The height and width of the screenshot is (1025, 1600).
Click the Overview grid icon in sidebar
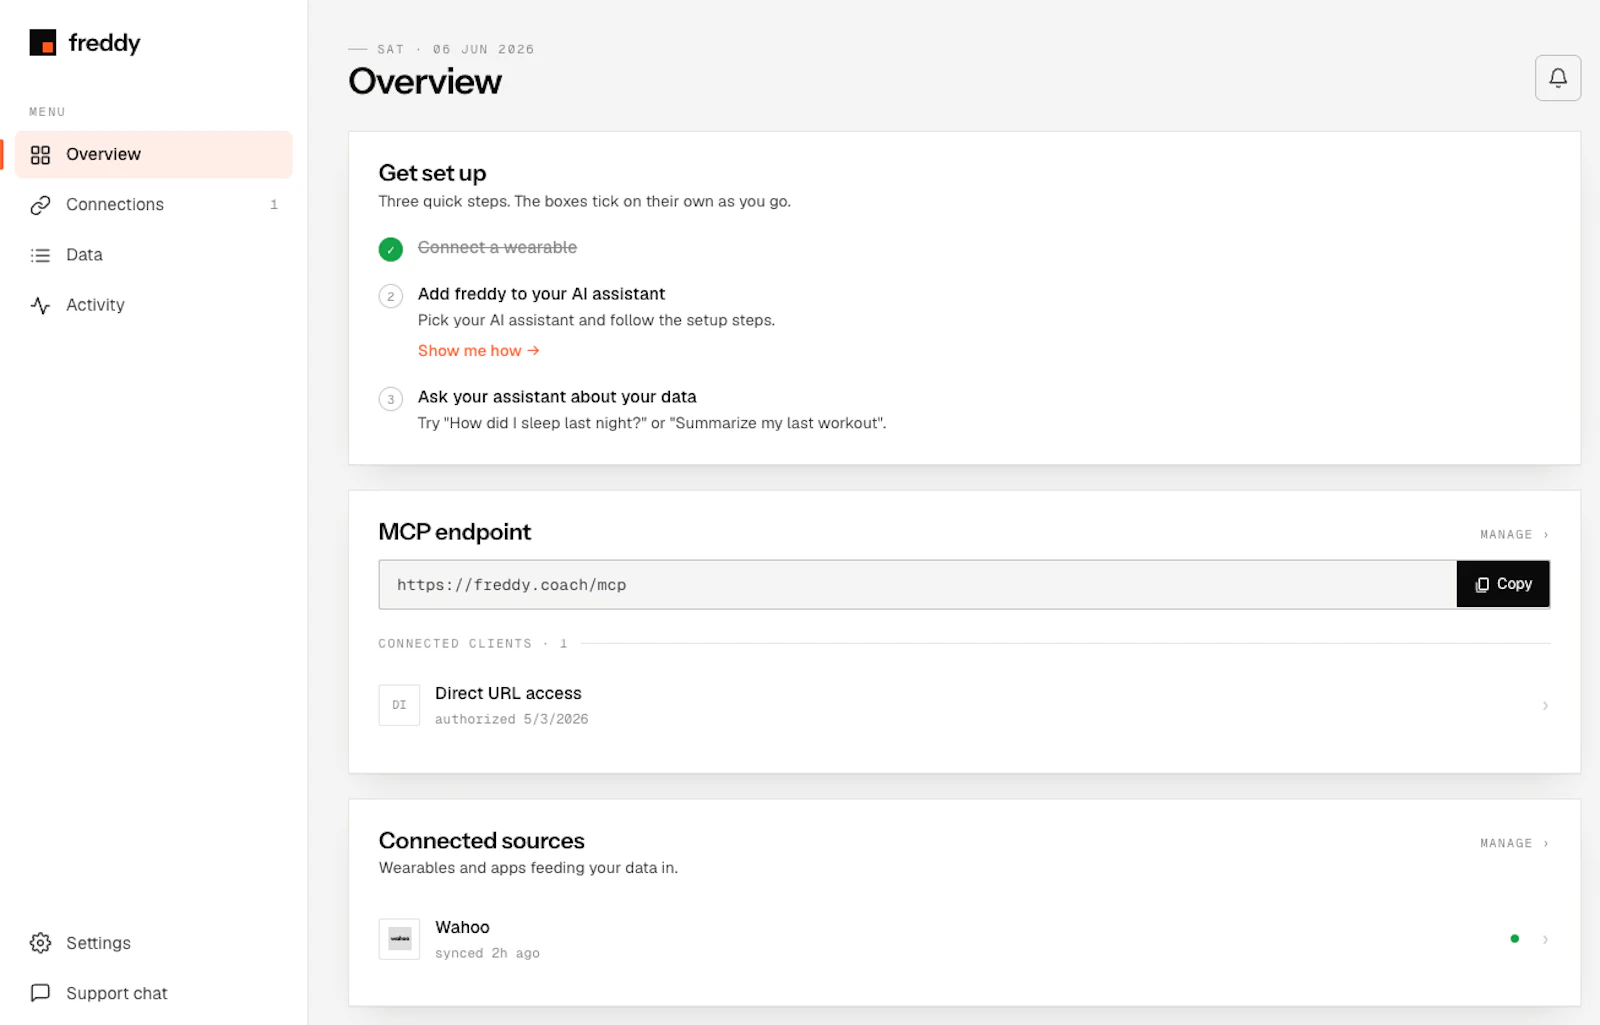pos(40,155)
